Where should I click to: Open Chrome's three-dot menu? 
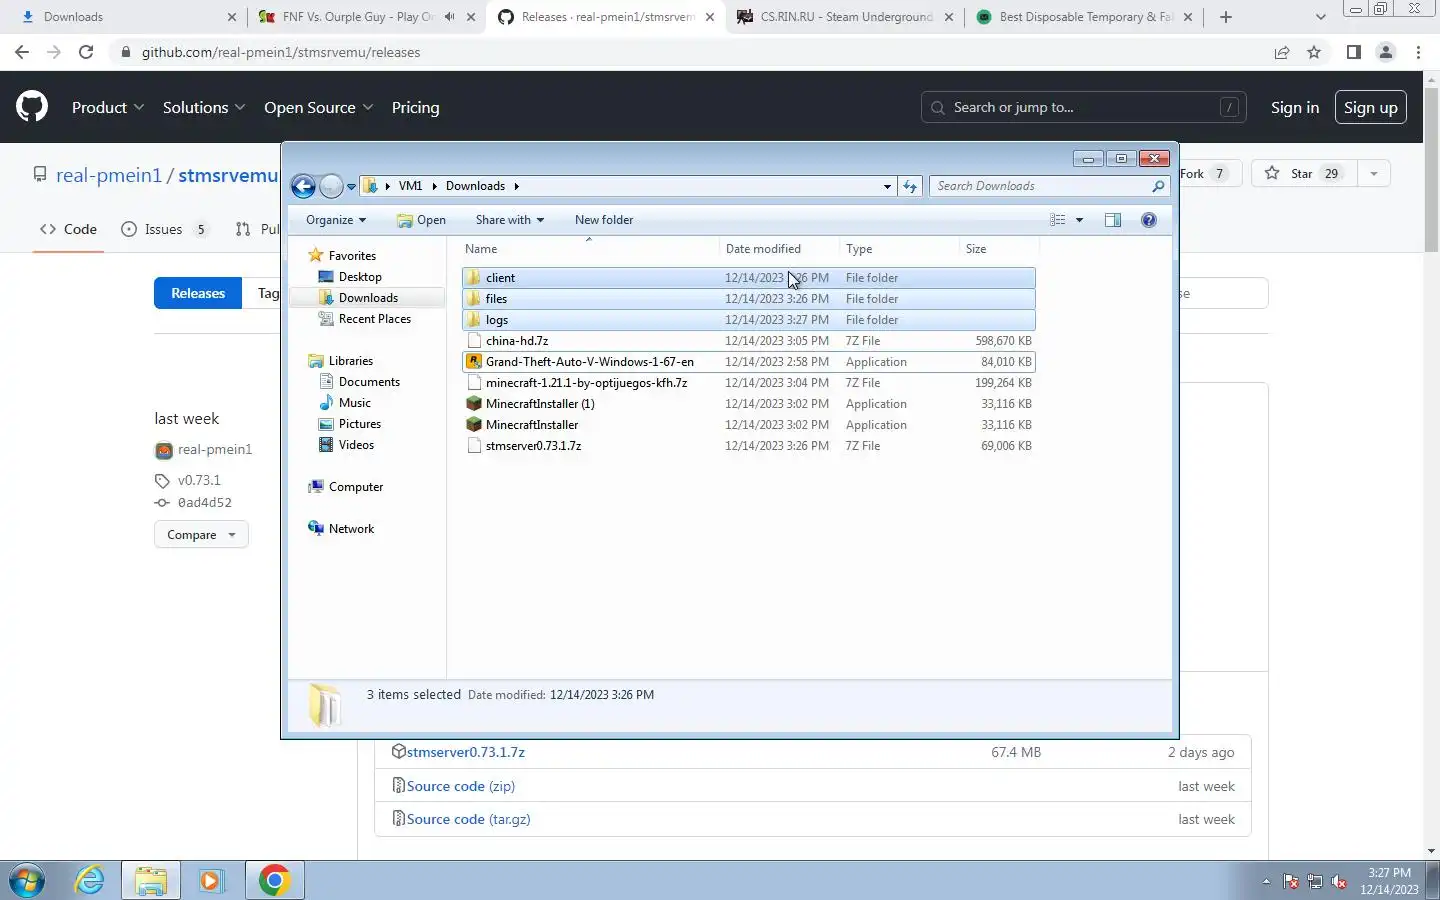[1418, 52]
